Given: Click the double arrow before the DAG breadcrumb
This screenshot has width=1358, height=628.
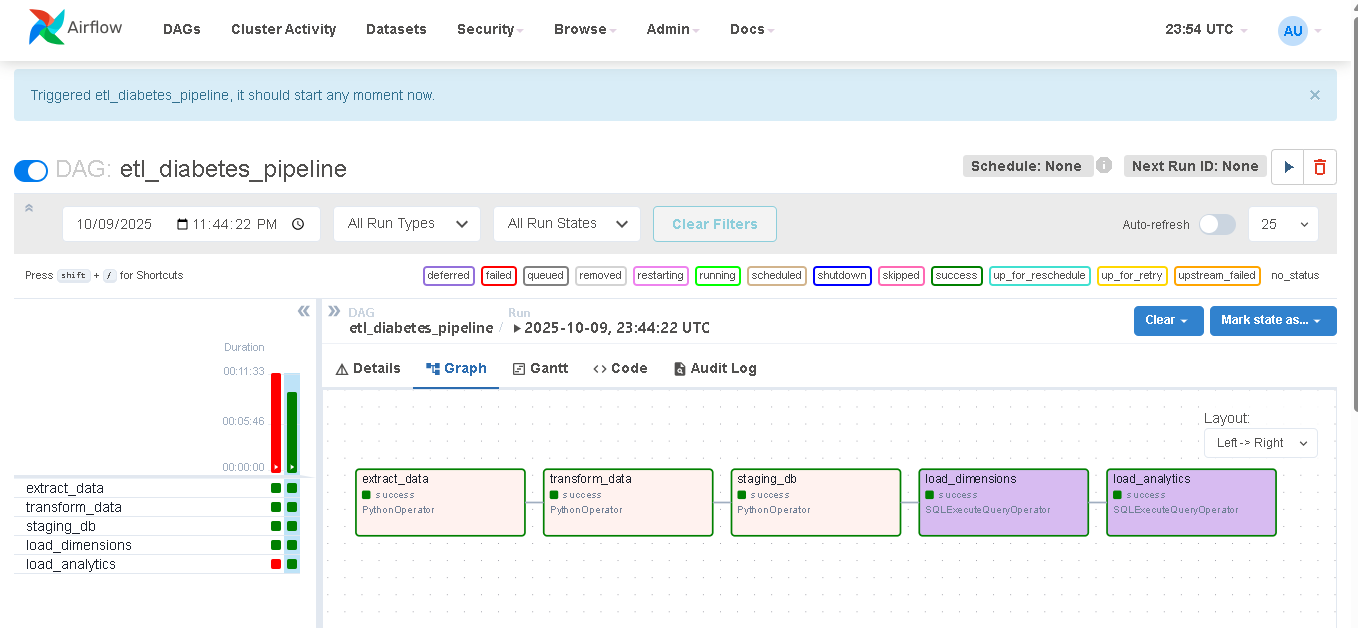Looking at the screenshot, I should click(335, 311).
